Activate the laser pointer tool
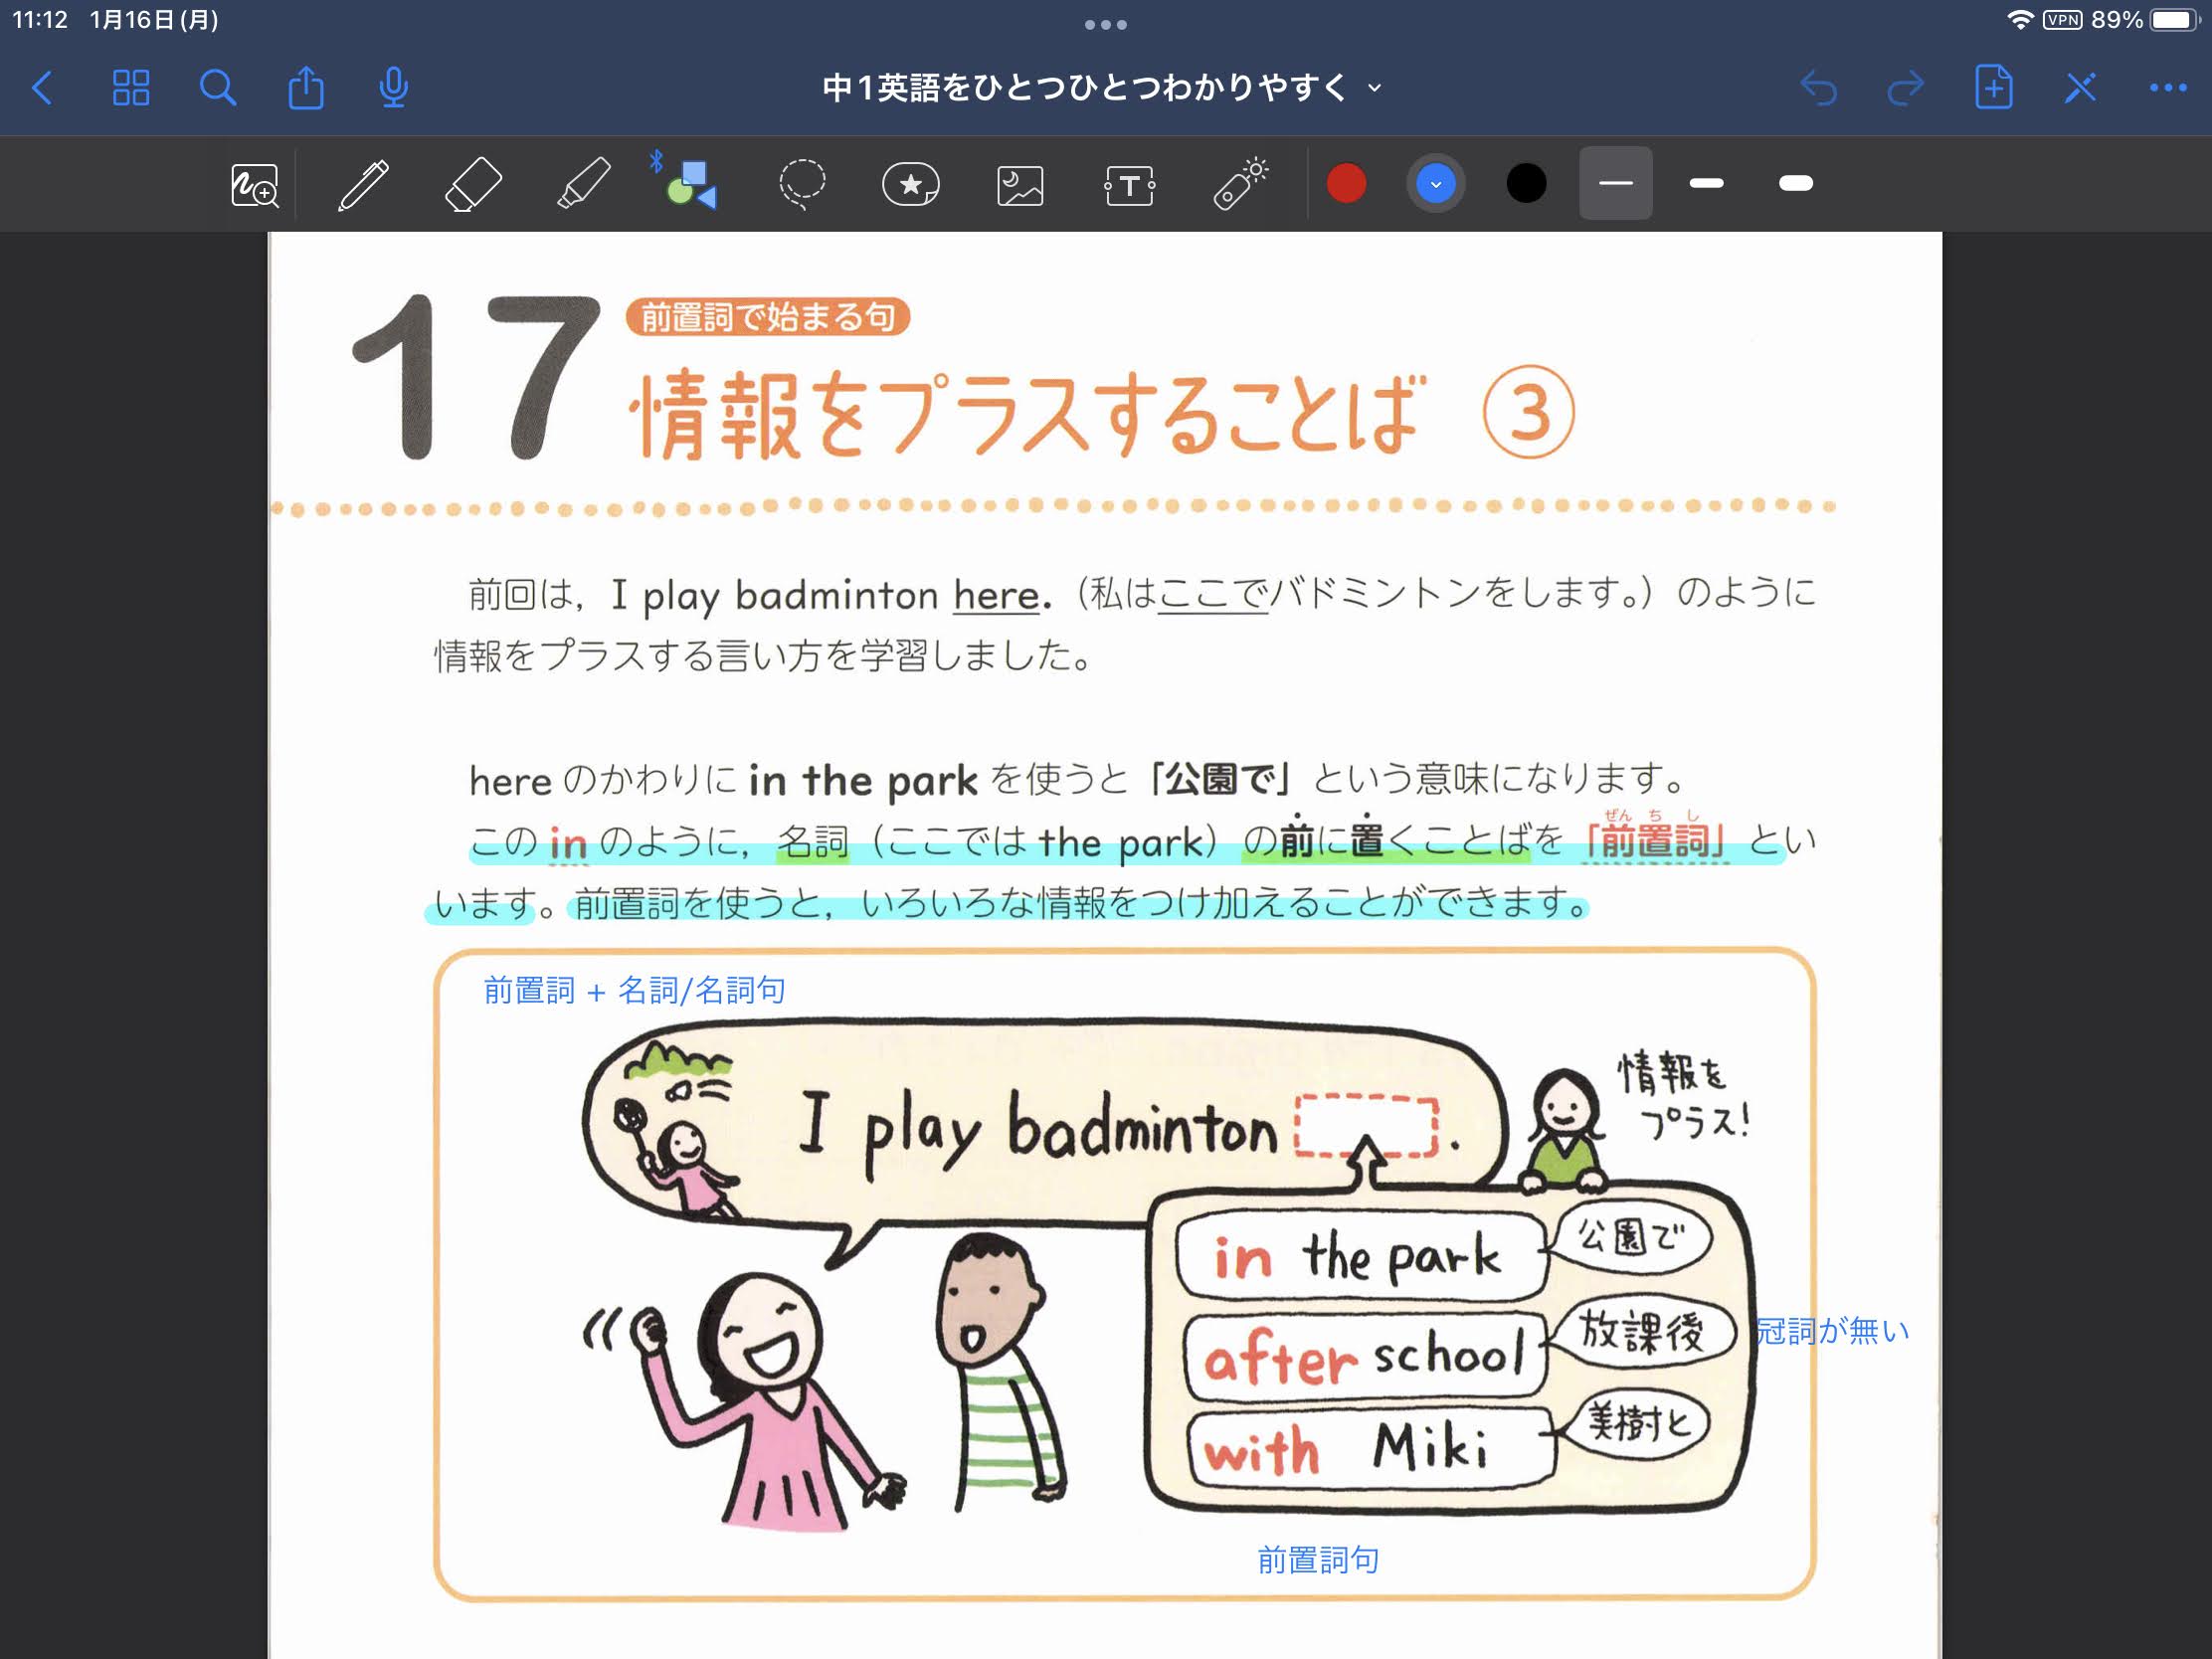This screenshot has width=2212, height=1659. (1239, 183)
